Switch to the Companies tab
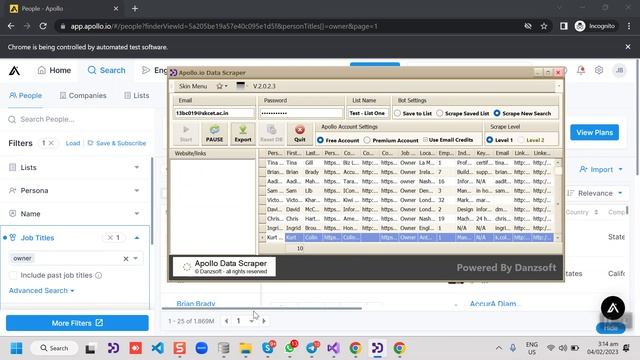 (x=83, y=96)
